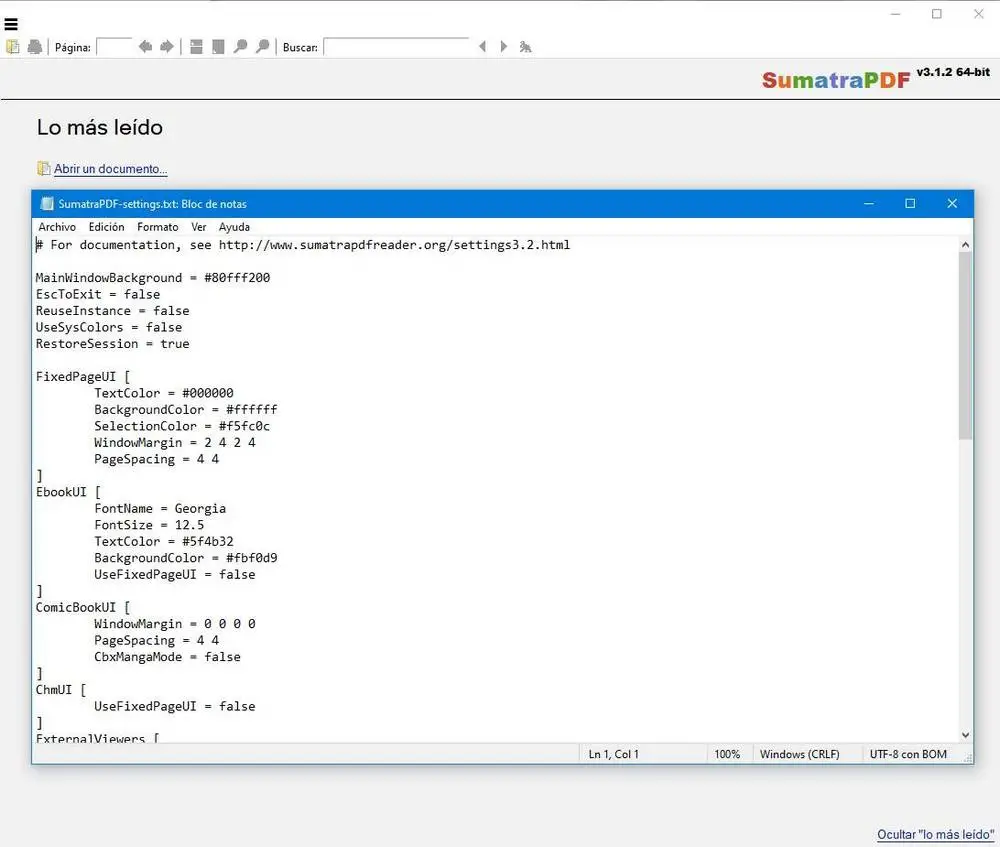The image size is (1000, 847).
Task: Click the zoom out magnifier icon
Action: (240, 47)
